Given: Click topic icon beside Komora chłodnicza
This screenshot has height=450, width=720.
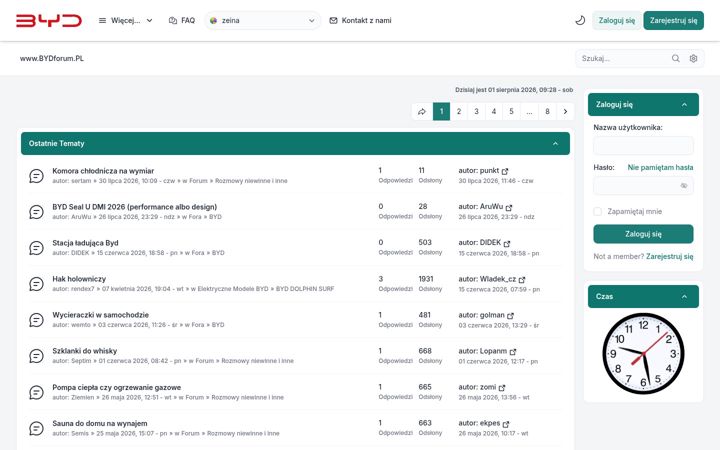Looking at the screenshot, I should tap(36, 176).
